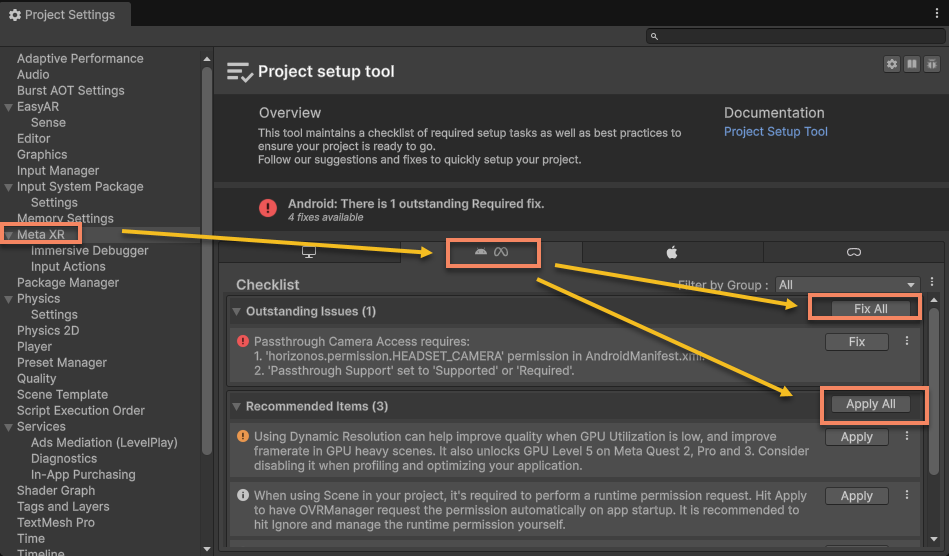Select Quality settings

pyautogui.click(x=36, y=379)
